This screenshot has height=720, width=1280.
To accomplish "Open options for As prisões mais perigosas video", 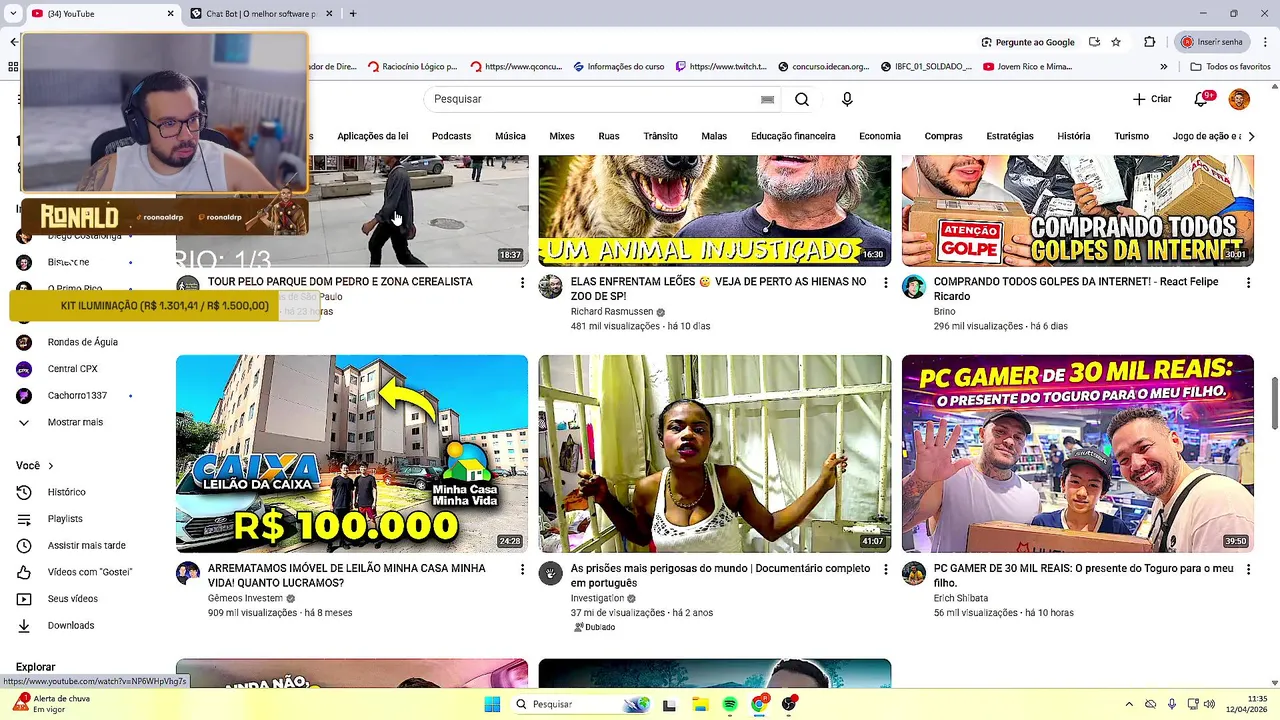I will (885, 569).
